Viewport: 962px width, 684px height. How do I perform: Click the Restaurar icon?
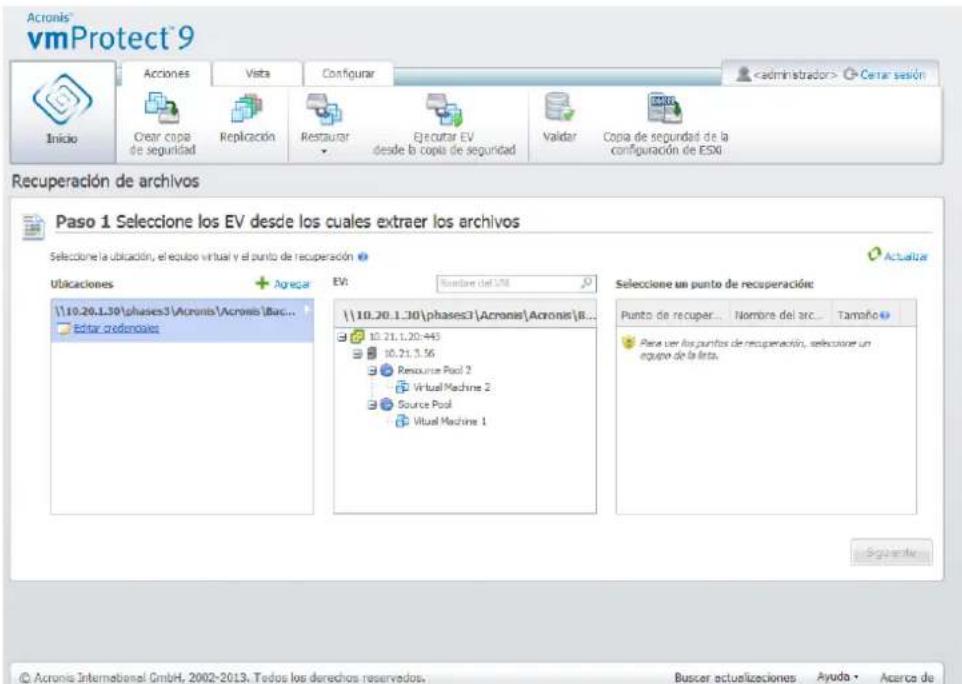click(324, 108)
